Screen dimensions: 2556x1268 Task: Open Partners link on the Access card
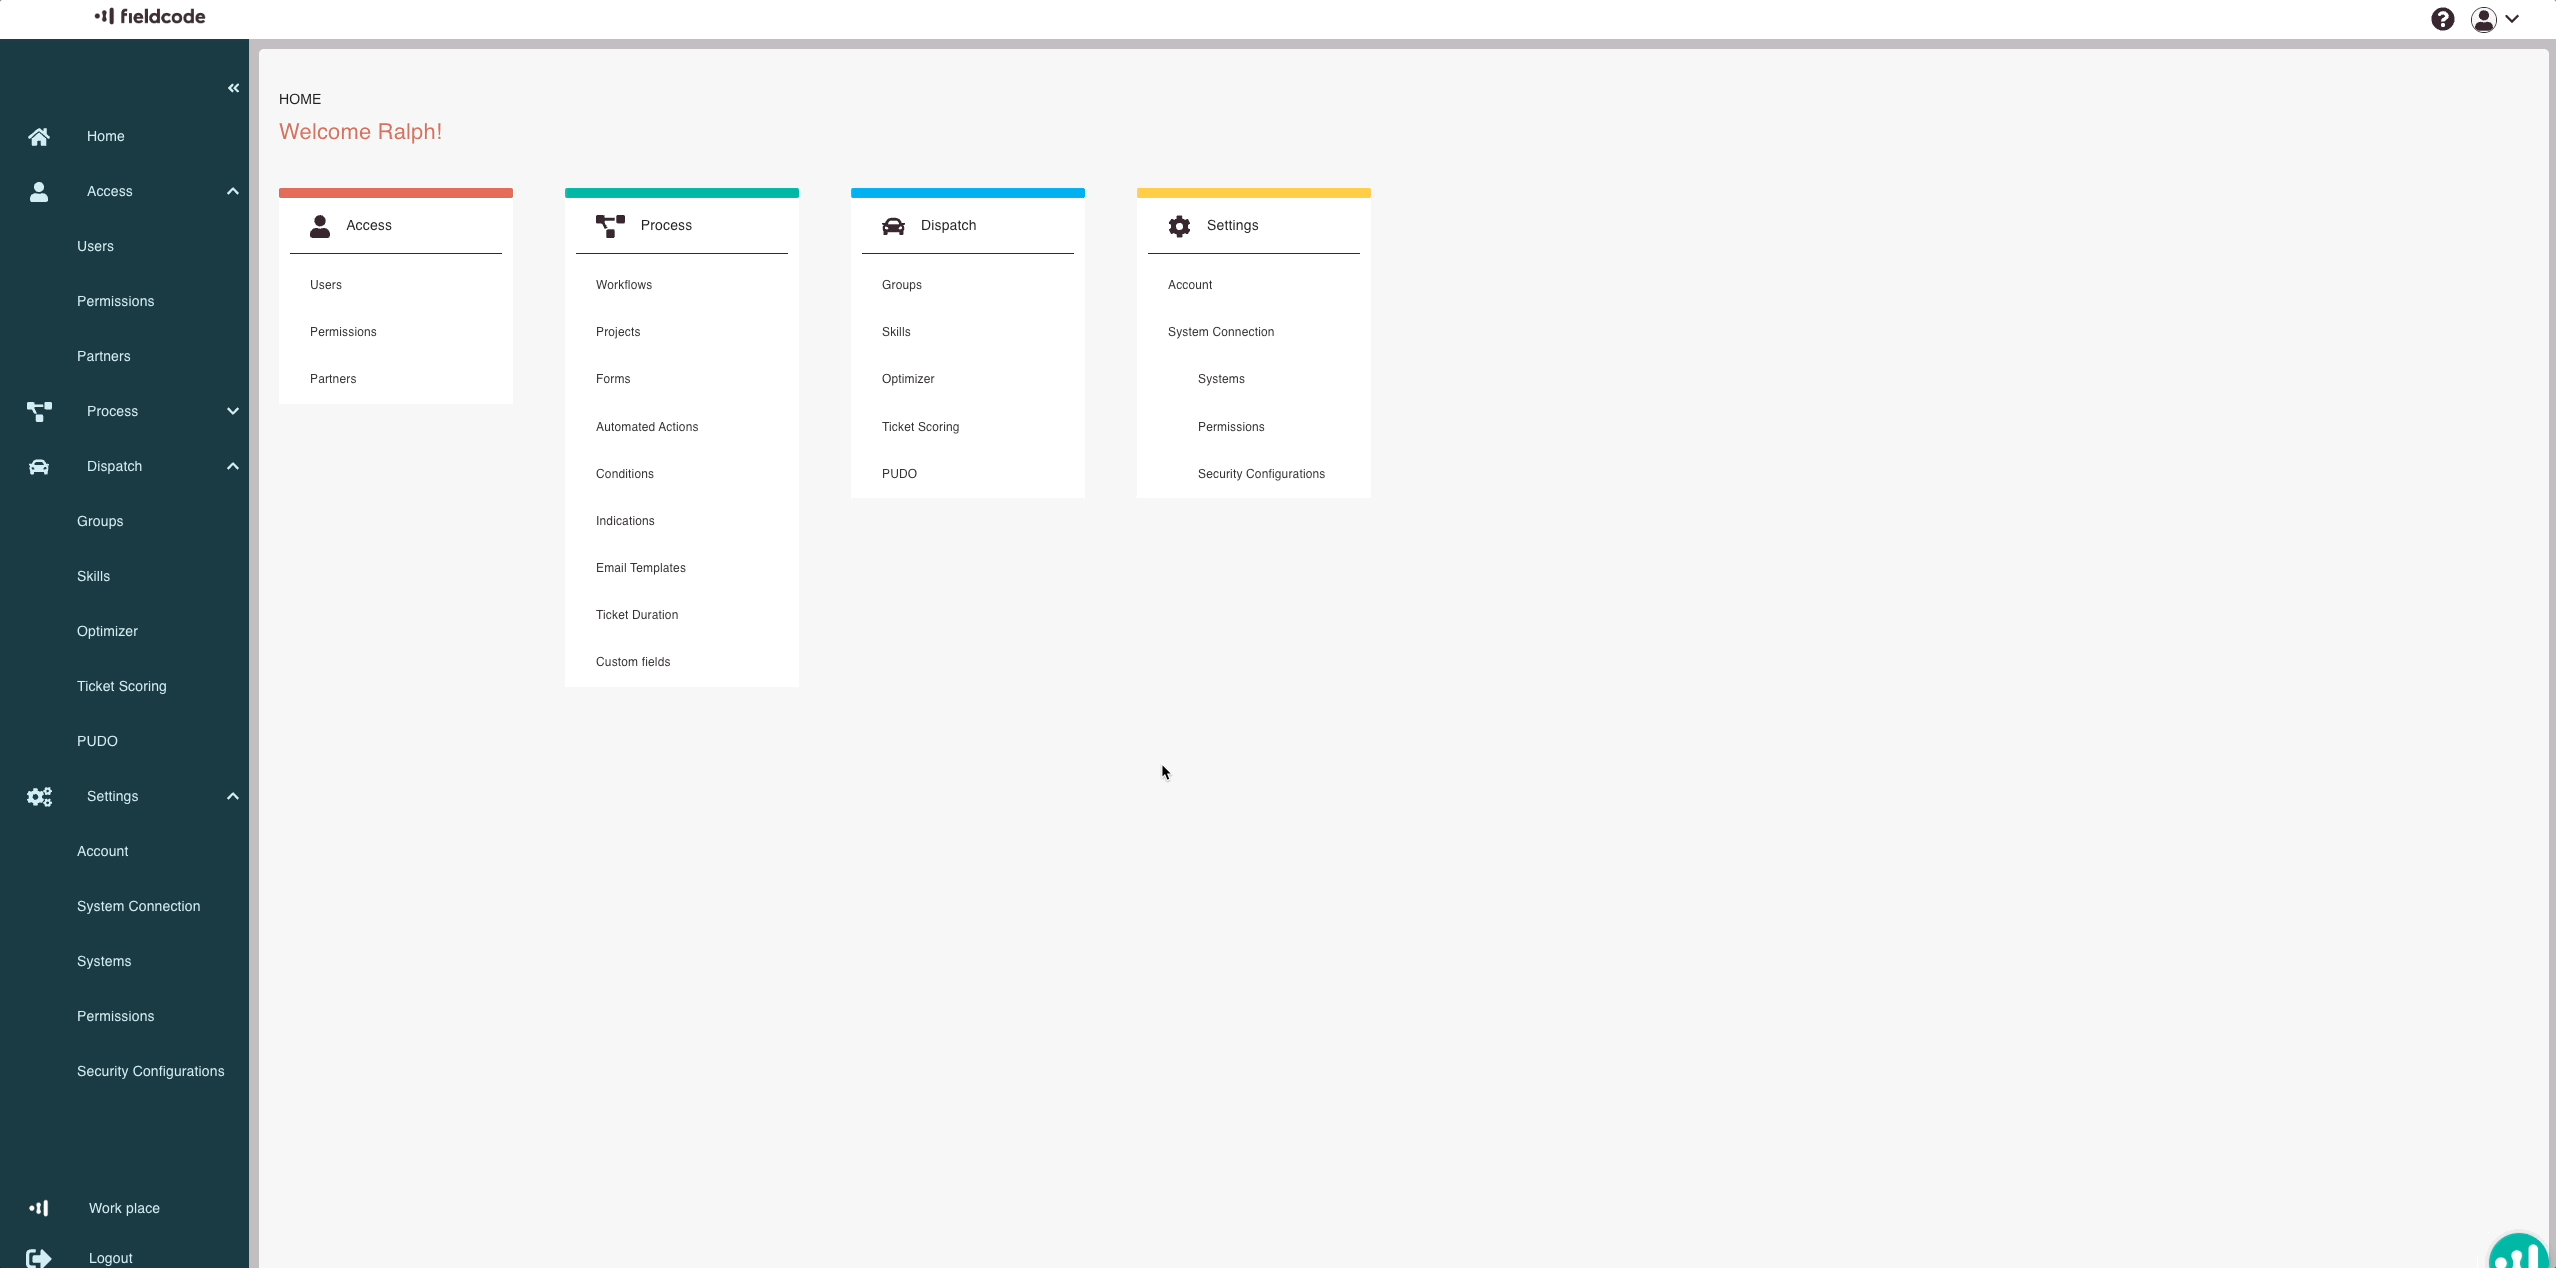(333, 379)
